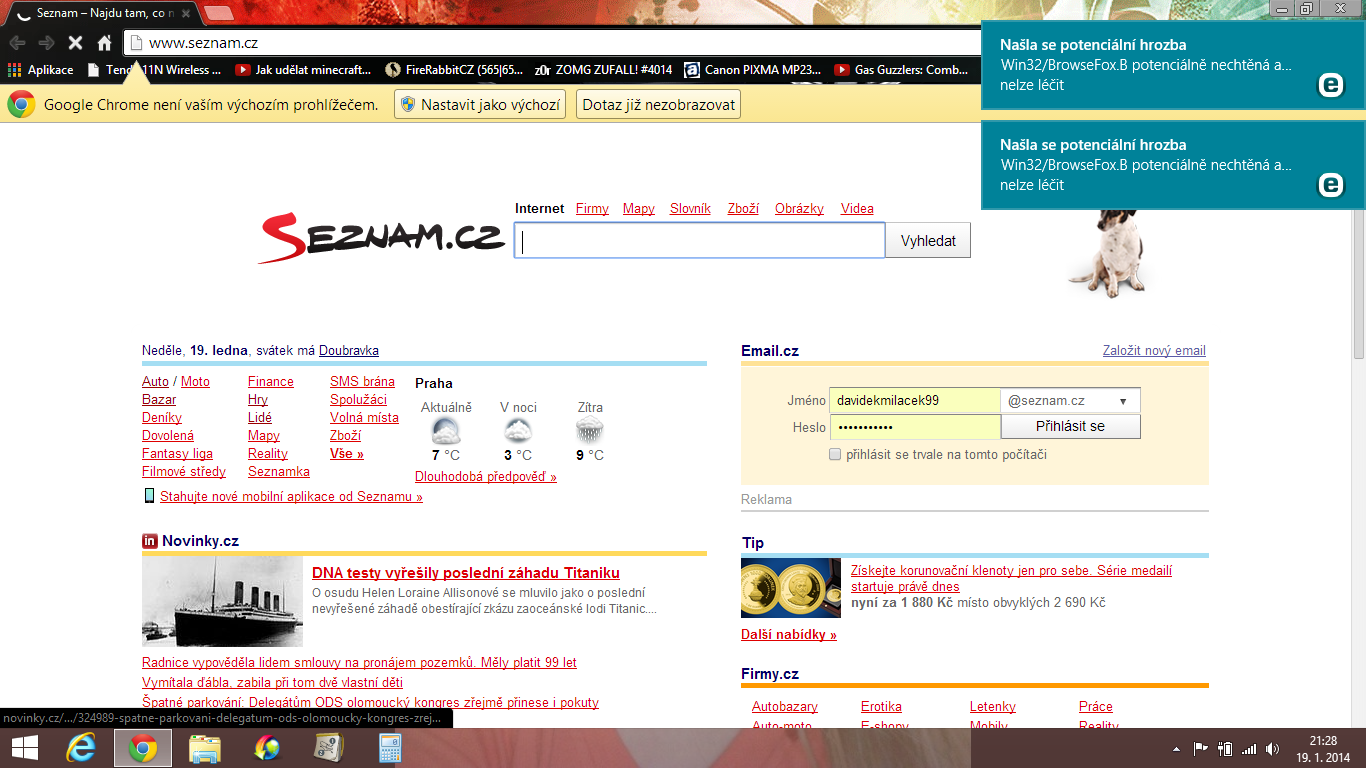Open the volume speaker tray icon
Image resolution: width=1366 pixels, height=768 pixels.
[1273, 748]
